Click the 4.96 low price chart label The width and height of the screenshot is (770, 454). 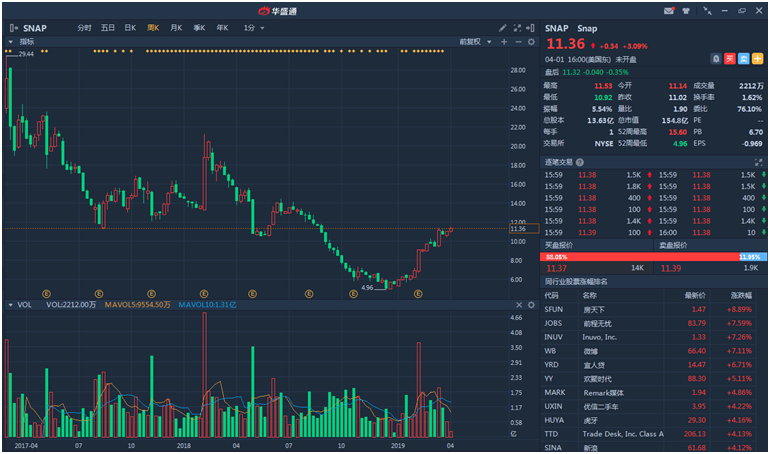367,288
